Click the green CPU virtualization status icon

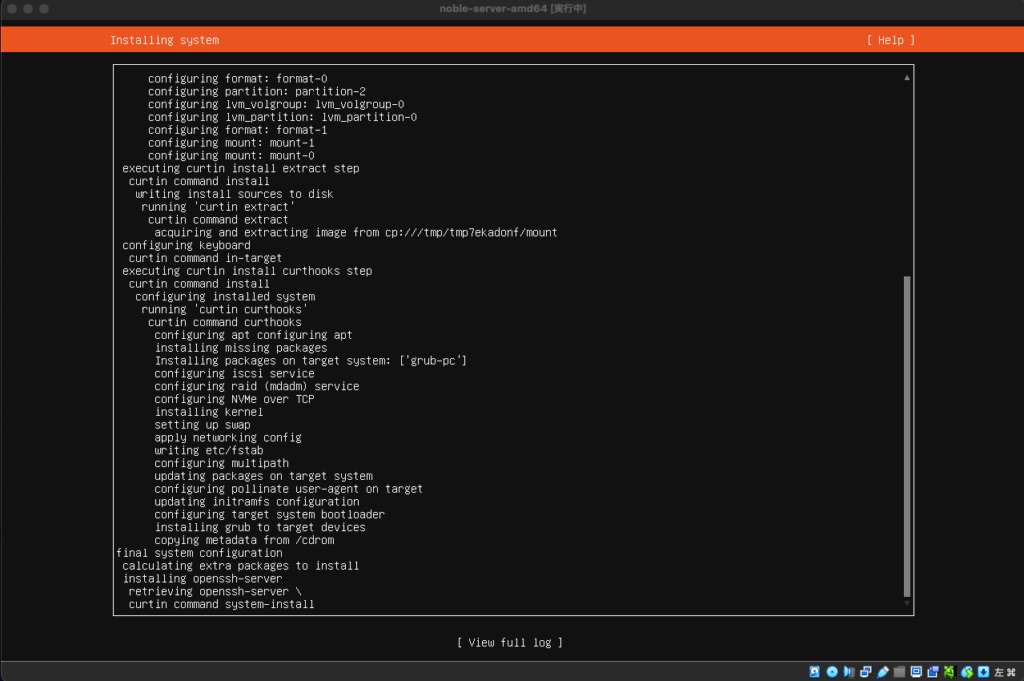coord(949,672)
